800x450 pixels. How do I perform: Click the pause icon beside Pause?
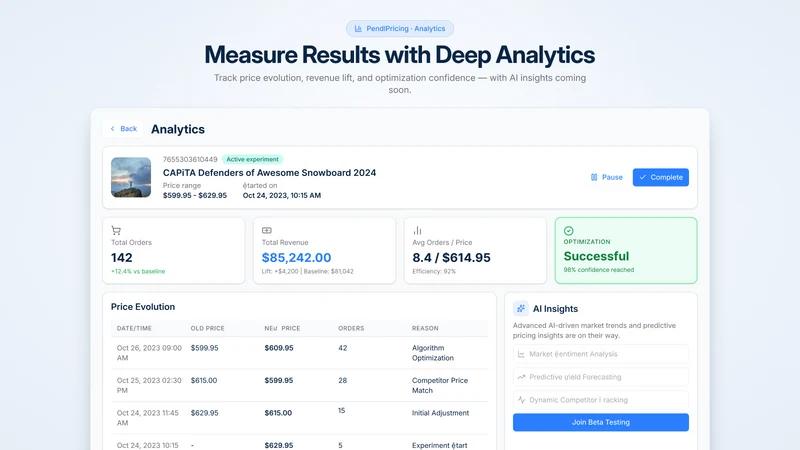pos(594,177)
